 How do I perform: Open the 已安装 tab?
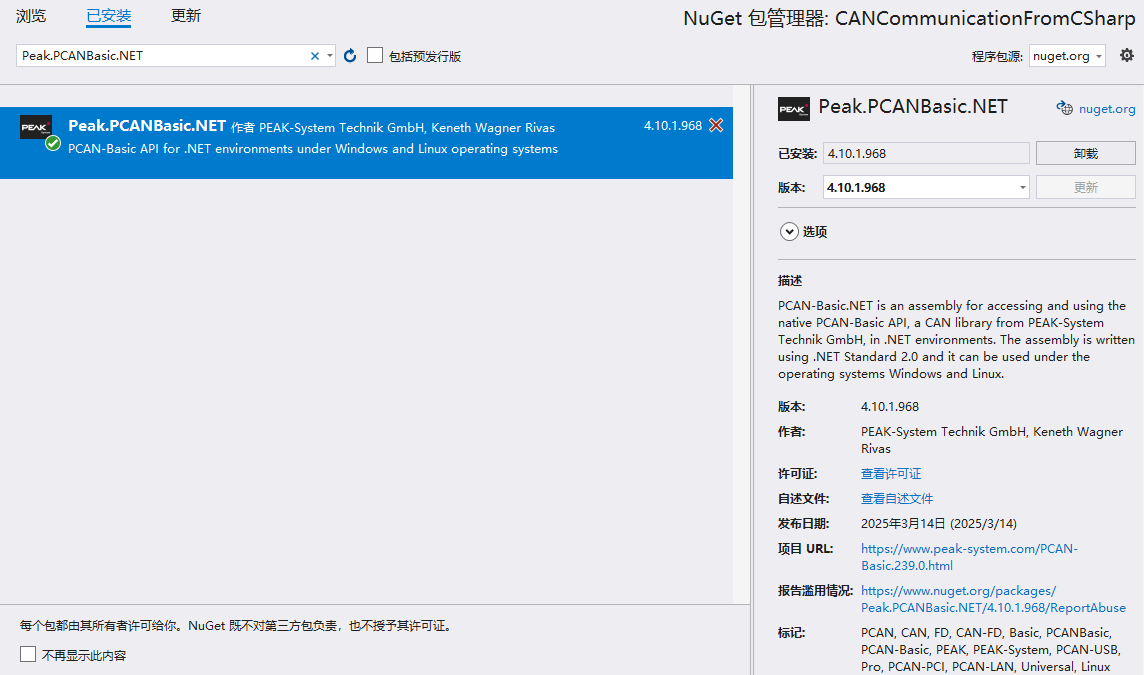pyautogui.click(x=108, y=16)
